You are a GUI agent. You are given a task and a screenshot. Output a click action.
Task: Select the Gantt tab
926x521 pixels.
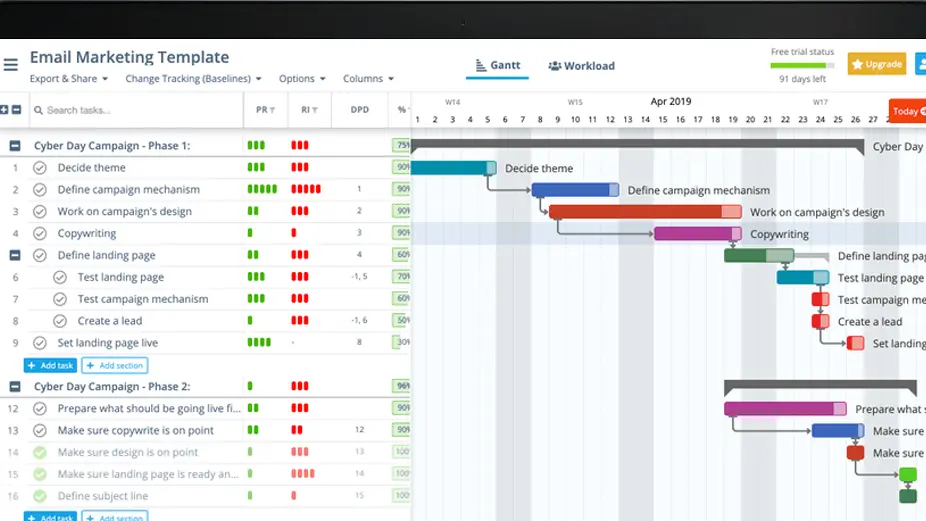click(497, 66)
